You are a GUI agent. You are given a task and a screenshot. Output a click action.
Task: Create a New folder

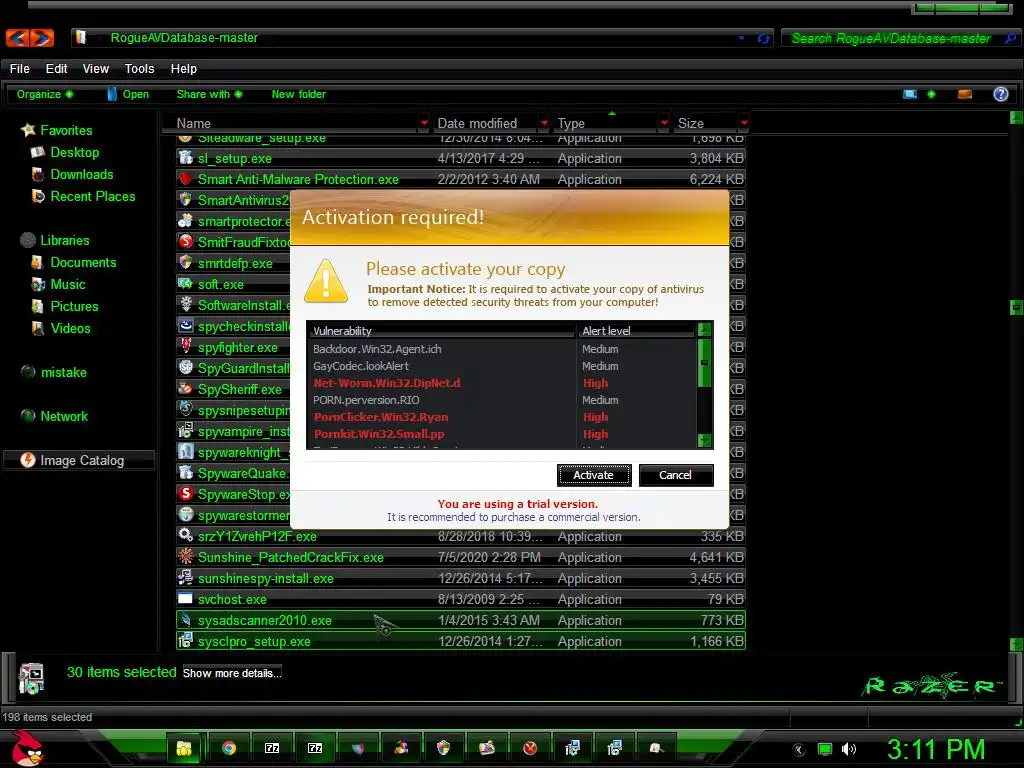click(298, 94)
